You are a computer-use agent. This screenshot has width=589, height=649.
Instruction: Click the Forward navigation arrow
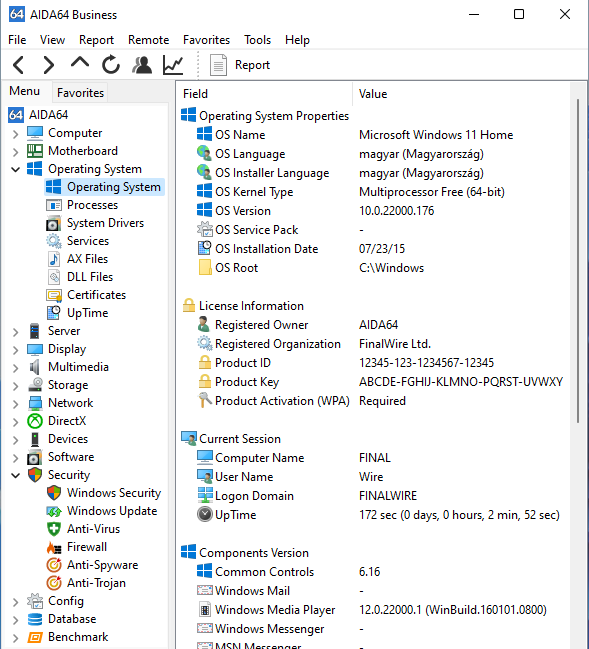pos(49,65)
